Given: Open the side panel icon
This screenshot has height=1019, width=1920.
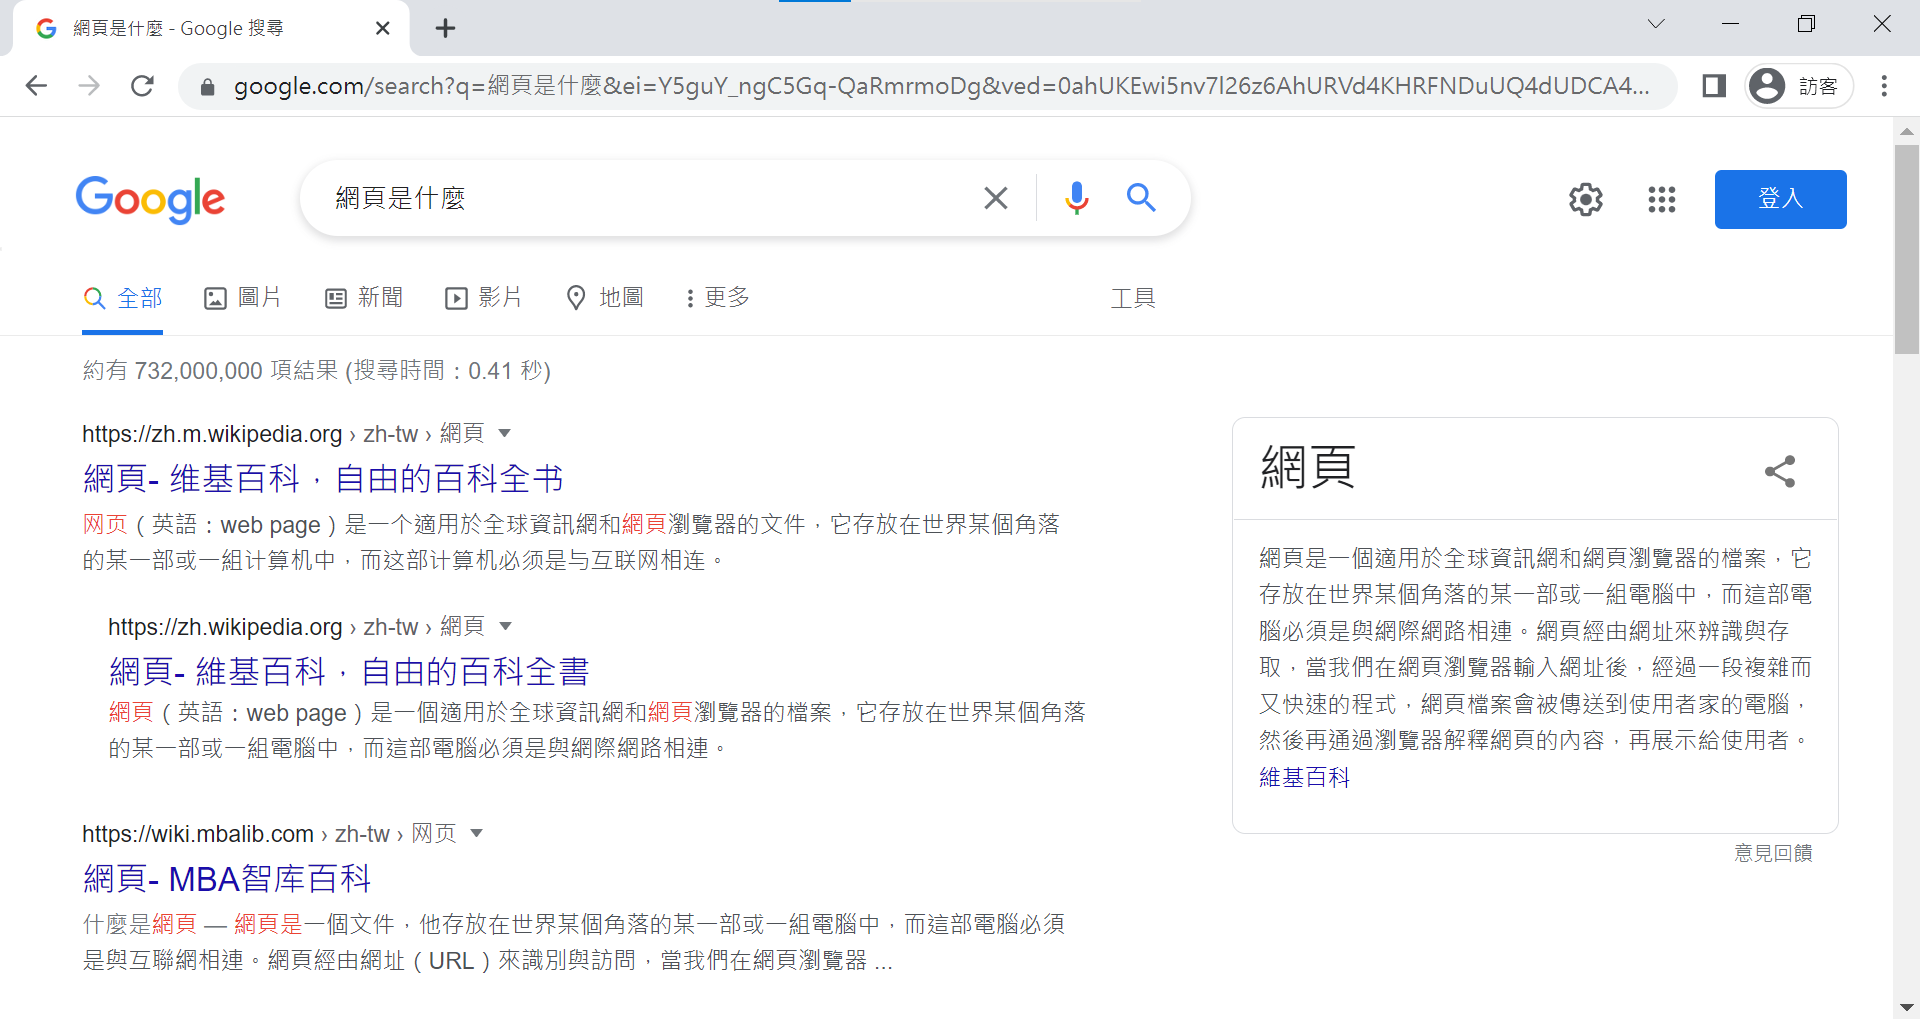Looking at the screenshot, I should tap(1714, 86).
